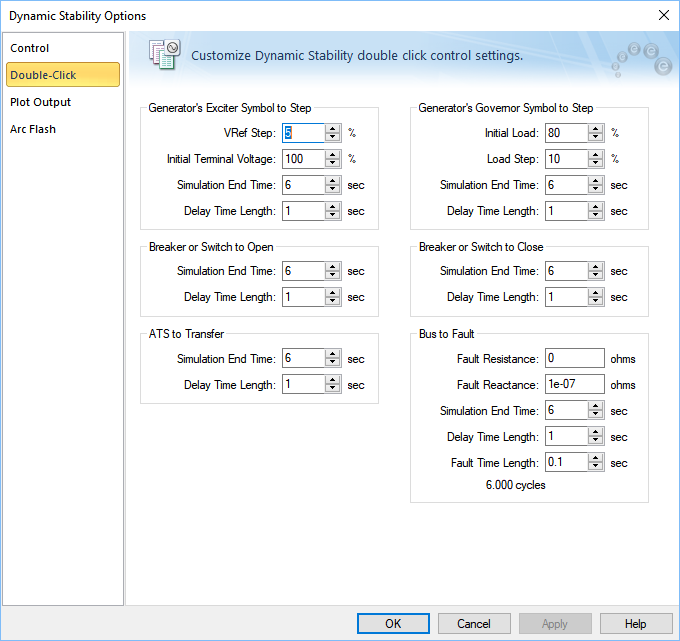Increase Bus to Fault Time Length

[596, 459]
